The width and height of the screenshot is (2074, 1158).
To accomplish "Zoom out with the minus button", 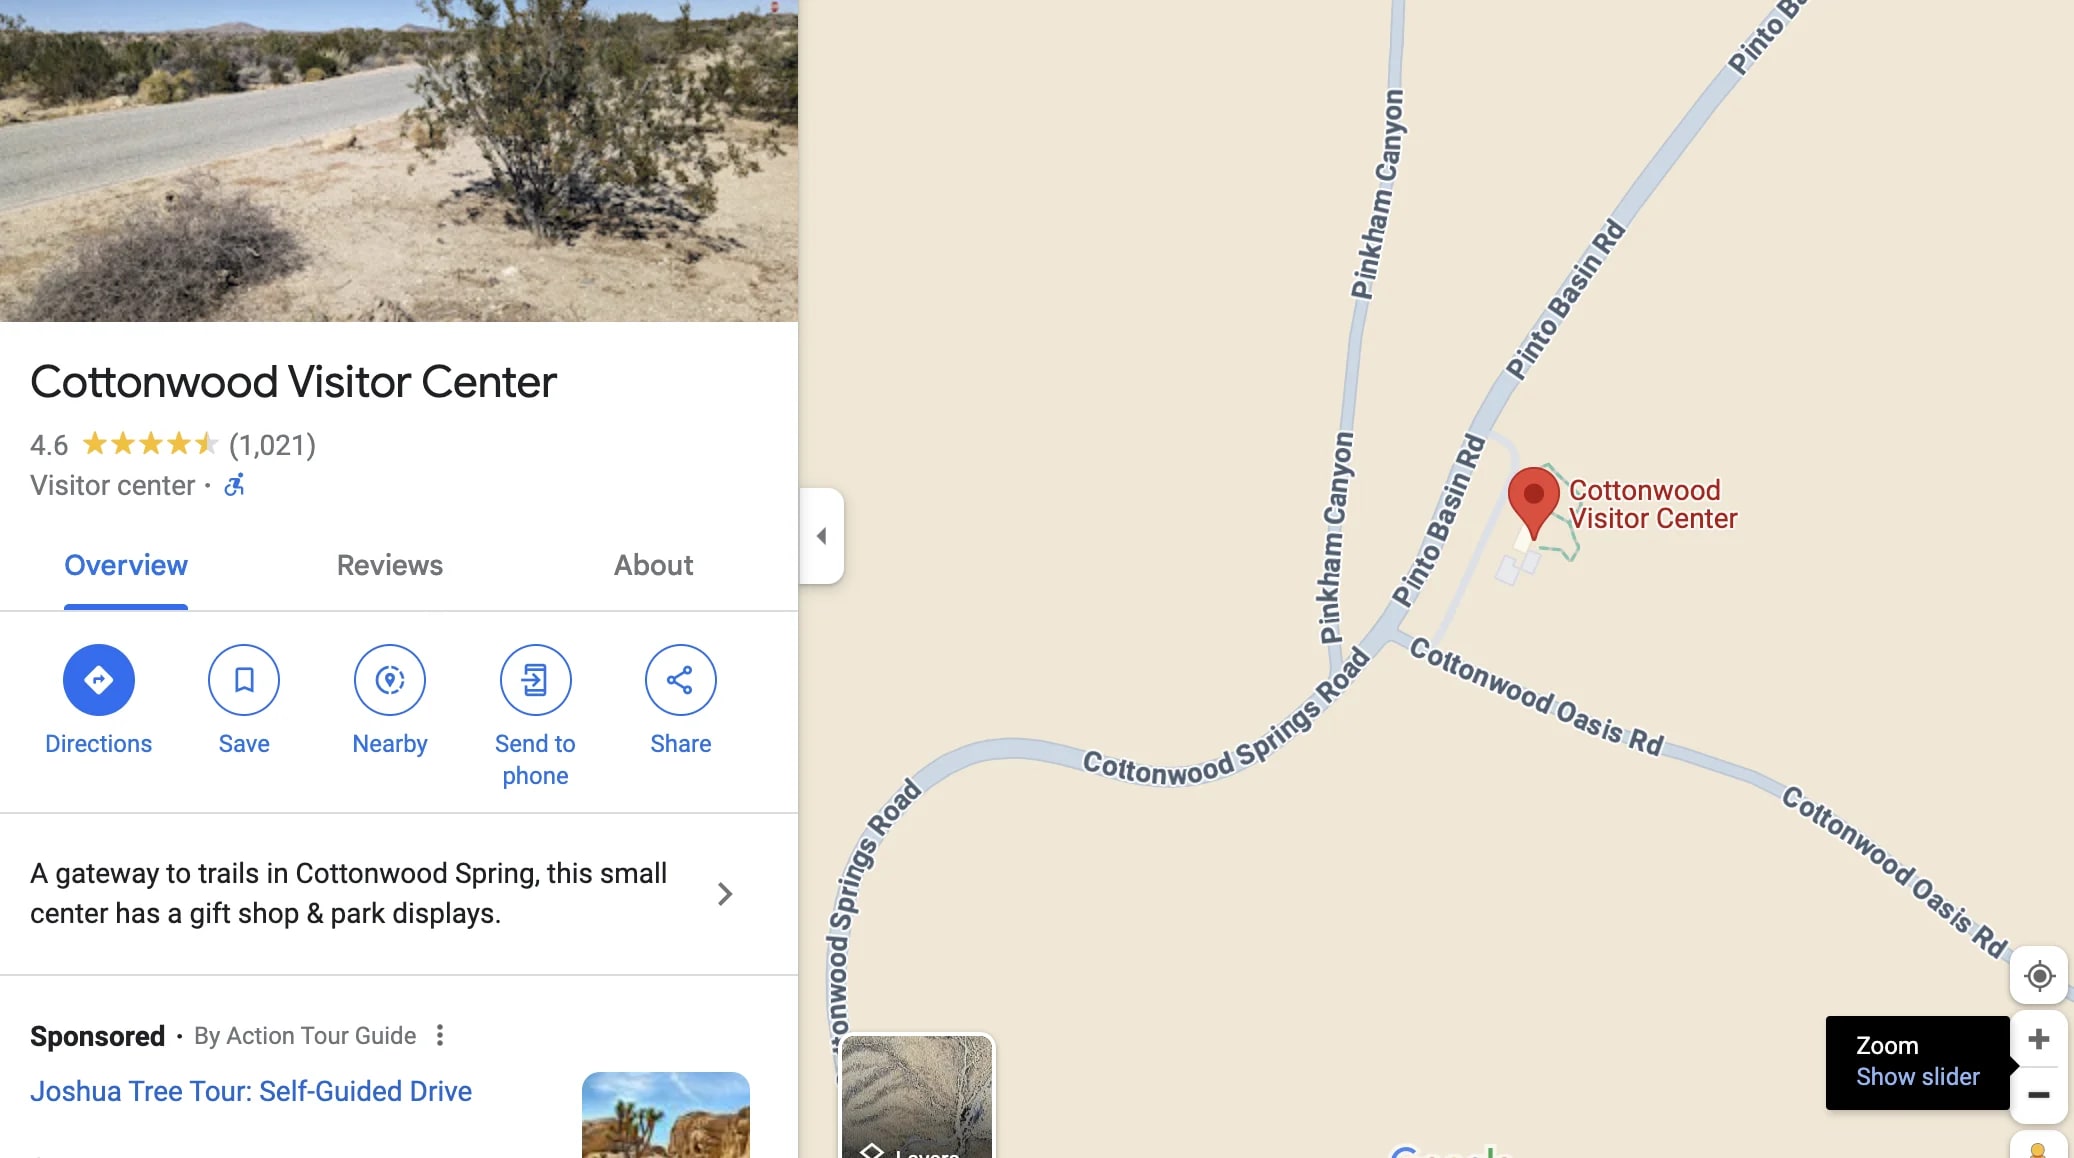I will 2039,1095.
